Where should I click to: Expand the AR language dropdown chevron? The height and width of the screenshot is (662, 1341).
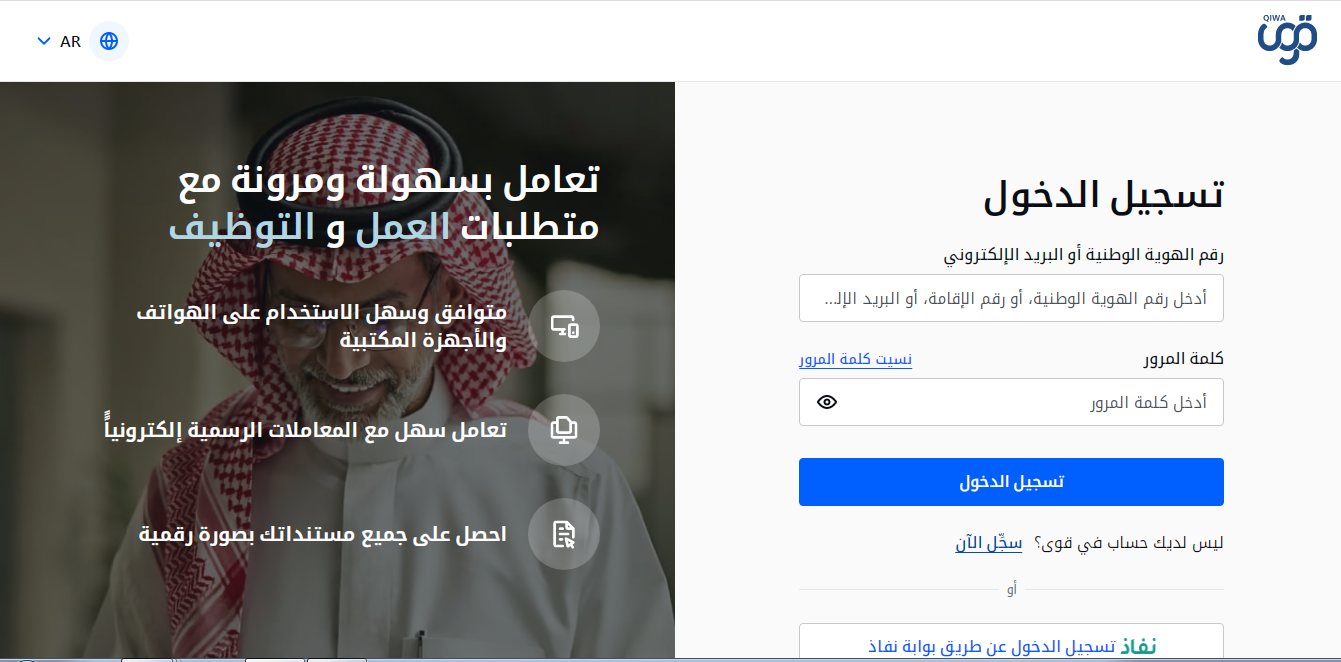coord(43,41)
